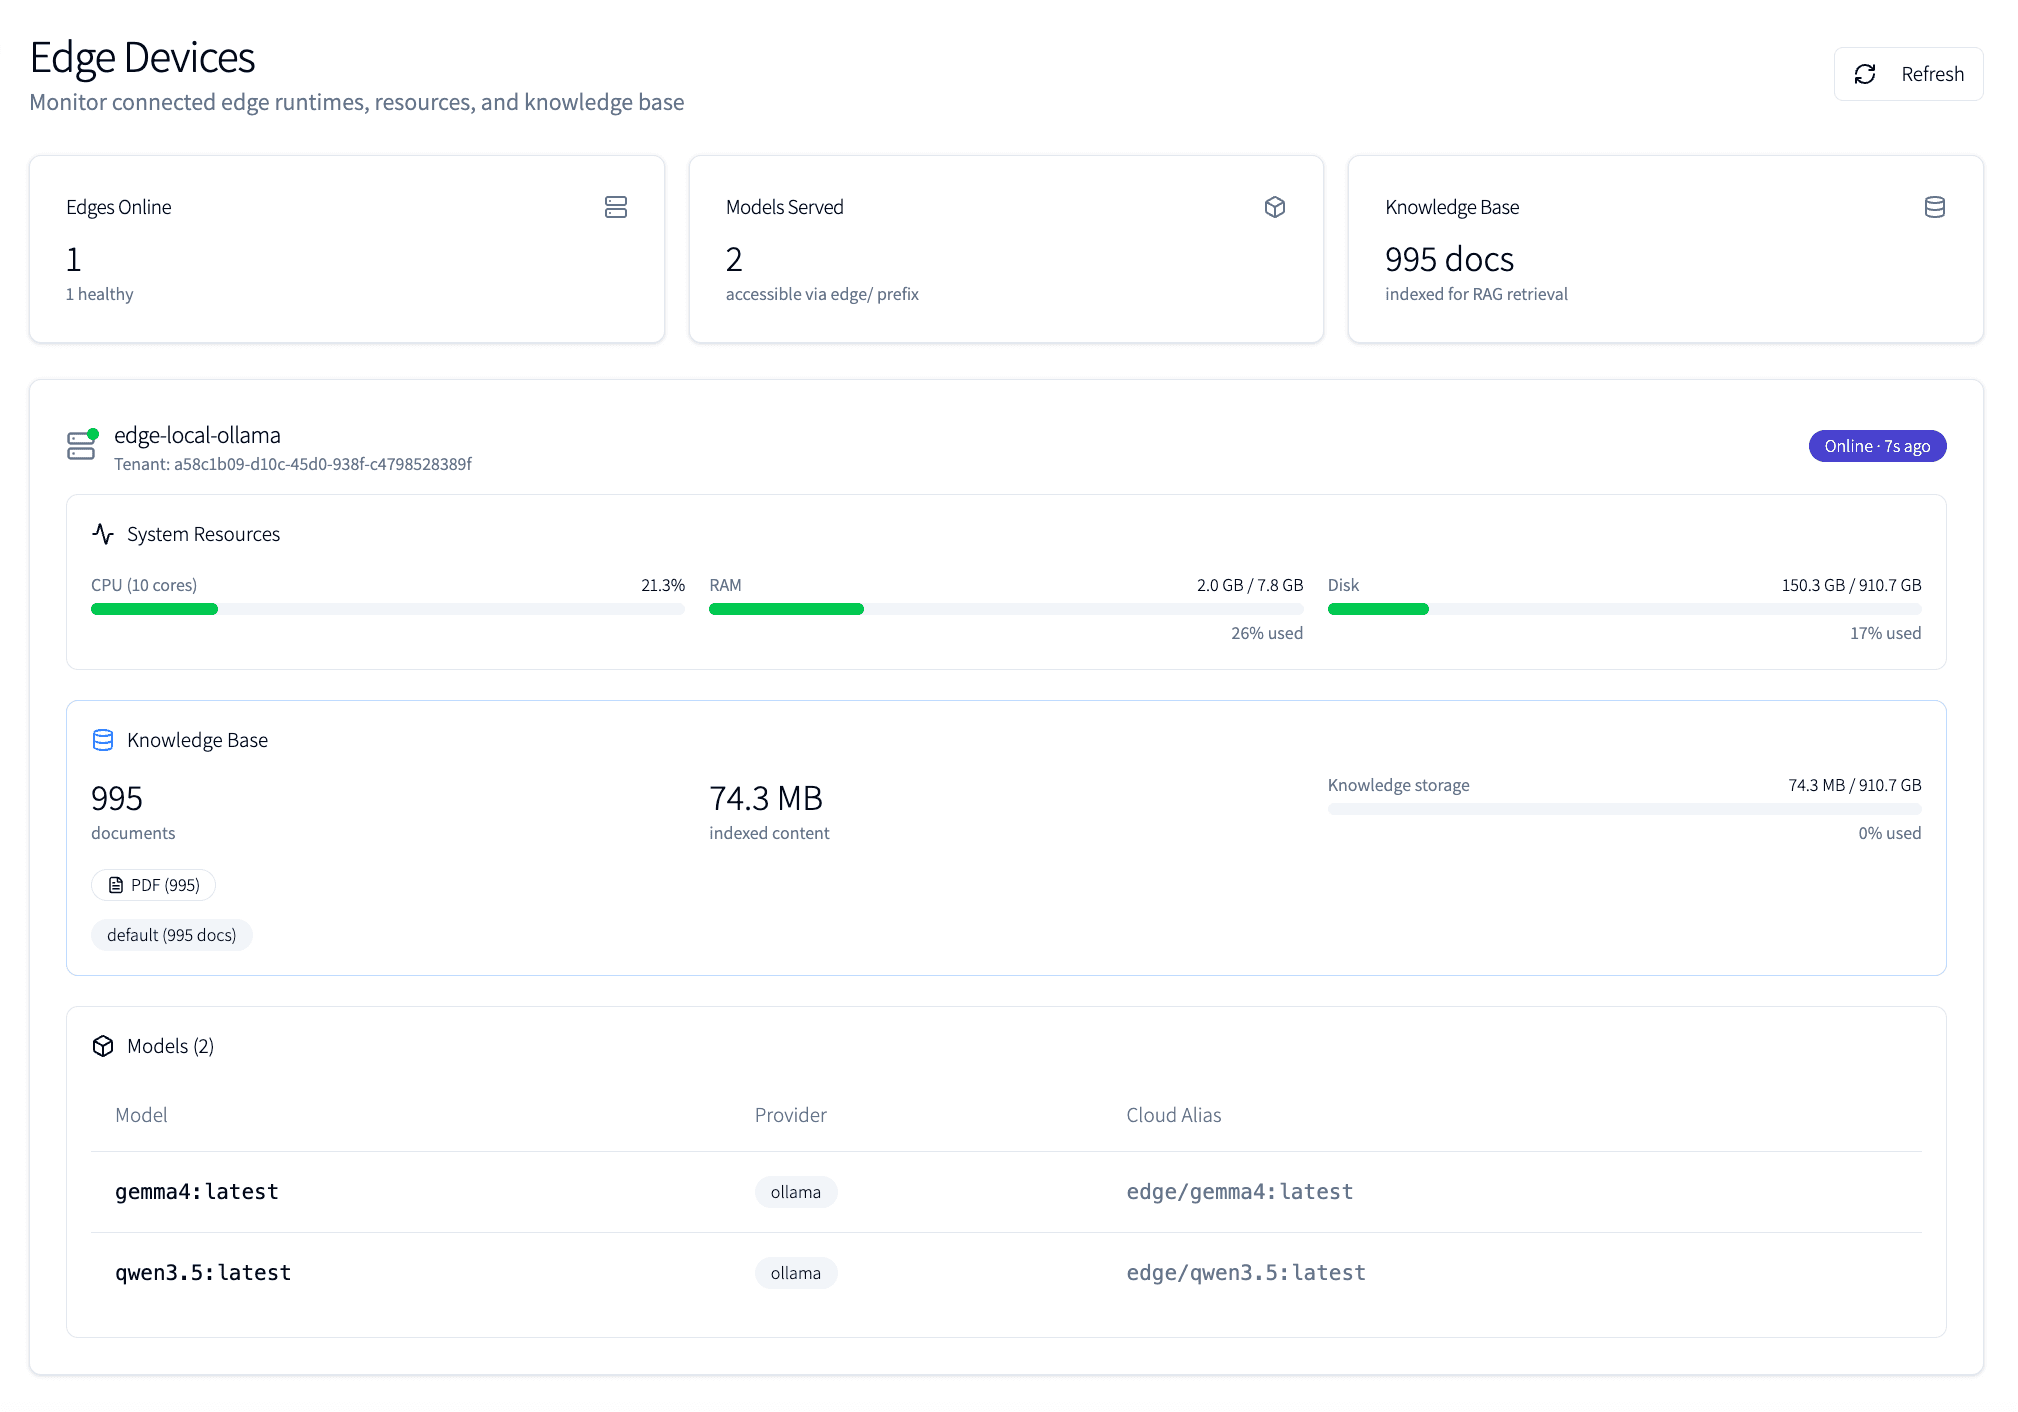Viewport: 2018px width, 1412px height.
Task: Click the 21.3% CPU value
Action: click(663, 585)
